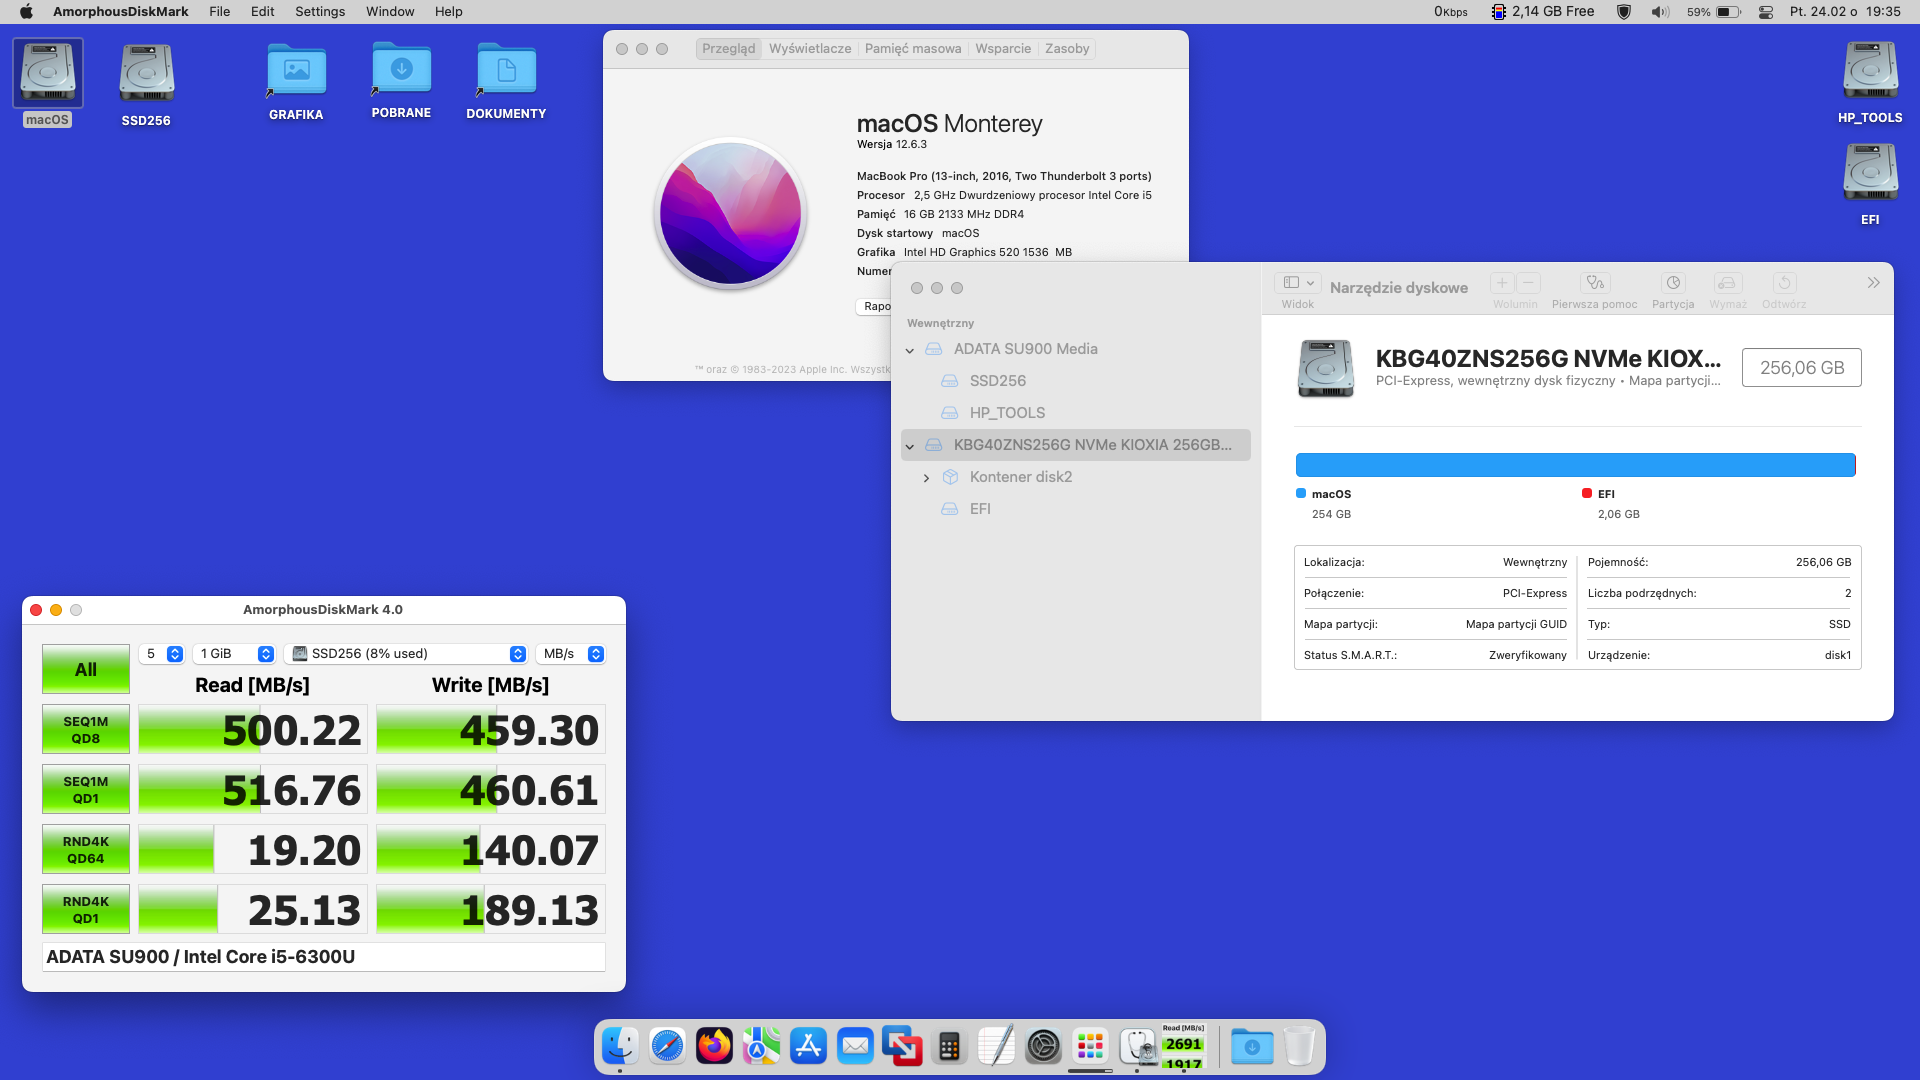This screenshot has width=1920, height=1080.
Task: Click Odtwórz icon in Disk Utility toolbar
Action: point(1784,283)
